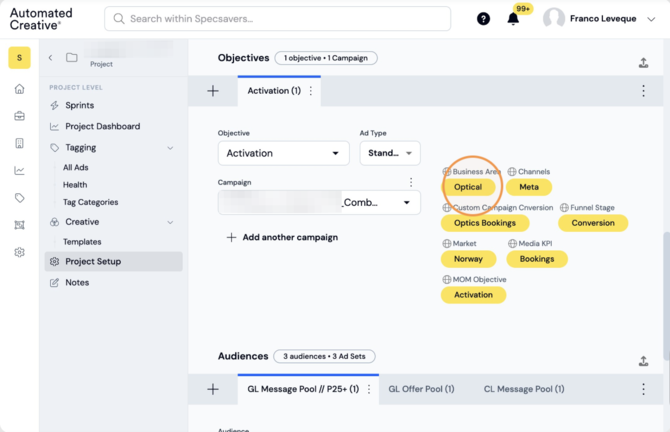
Task: Go back using the left chevron
Action: (x=50, y=58)
